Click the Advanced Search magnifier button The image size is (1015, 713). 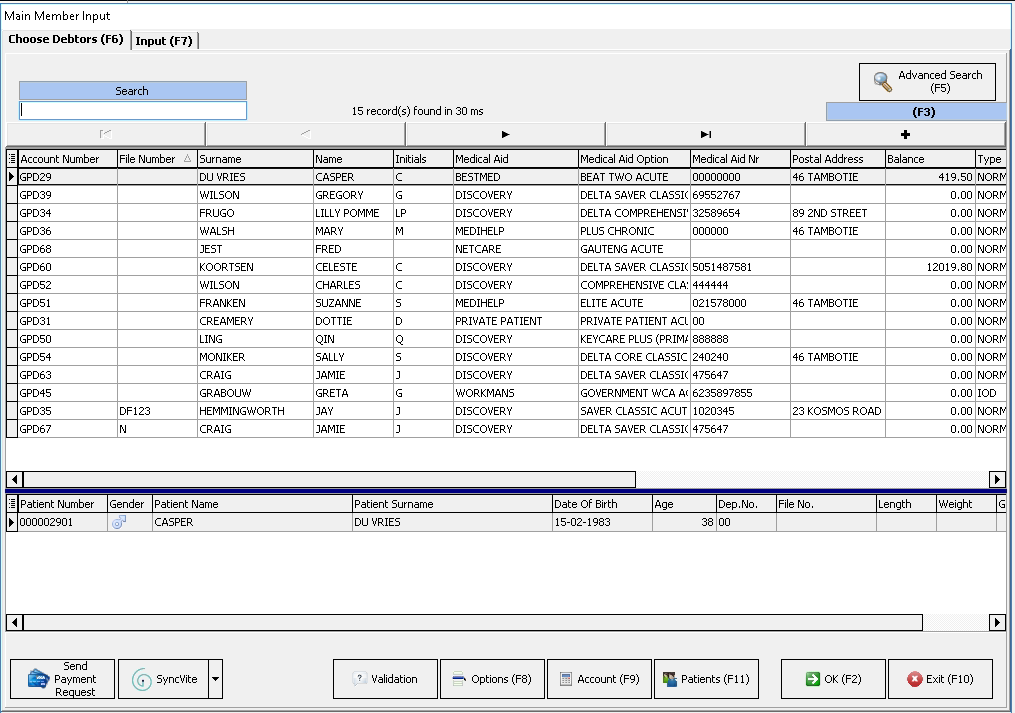pos(926,82)
